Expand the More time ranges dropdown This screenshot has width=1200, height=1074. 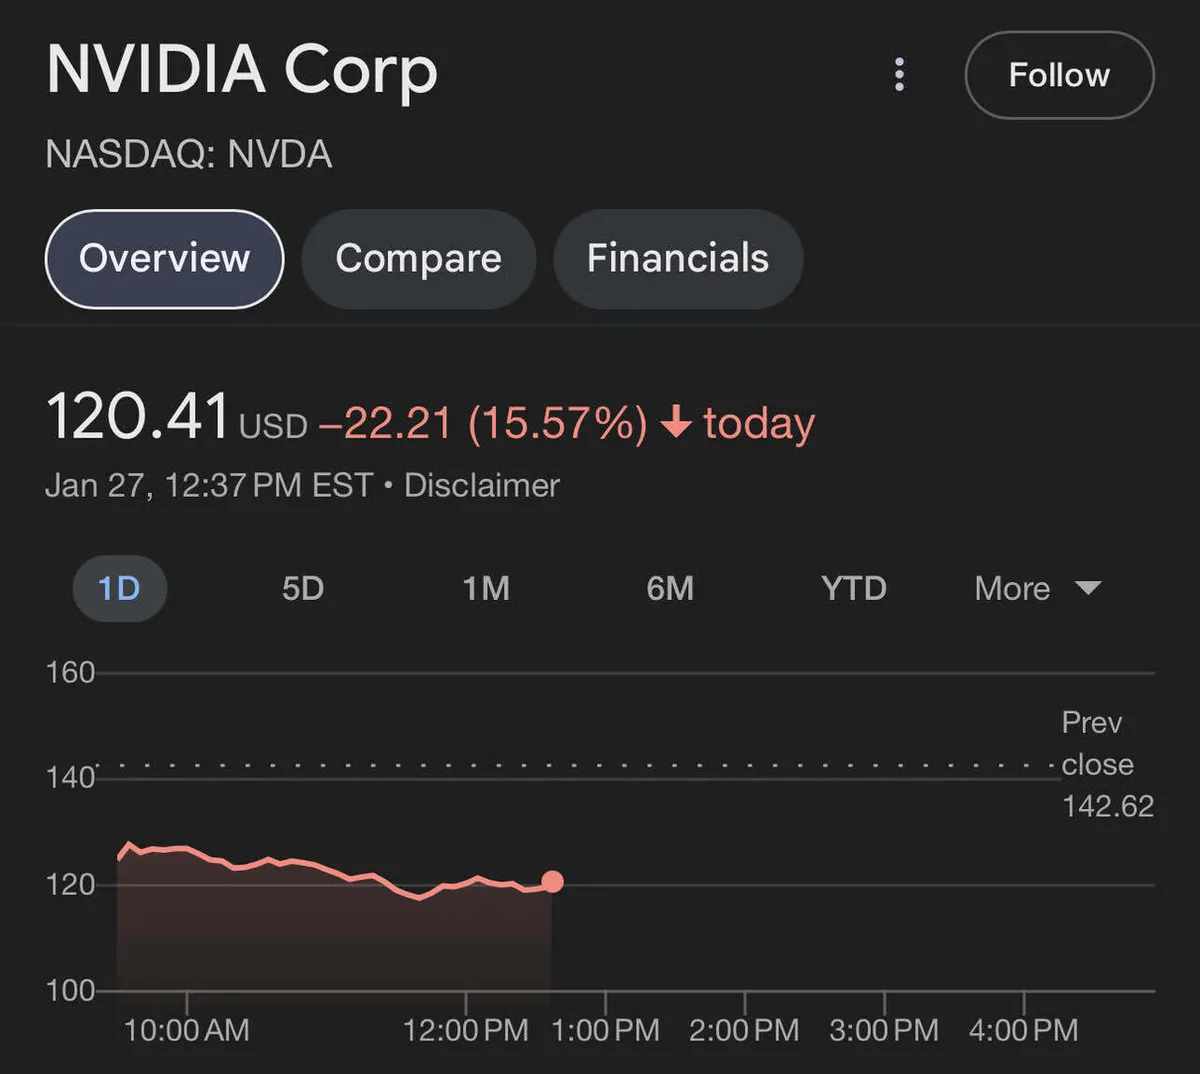[1012, 589]
